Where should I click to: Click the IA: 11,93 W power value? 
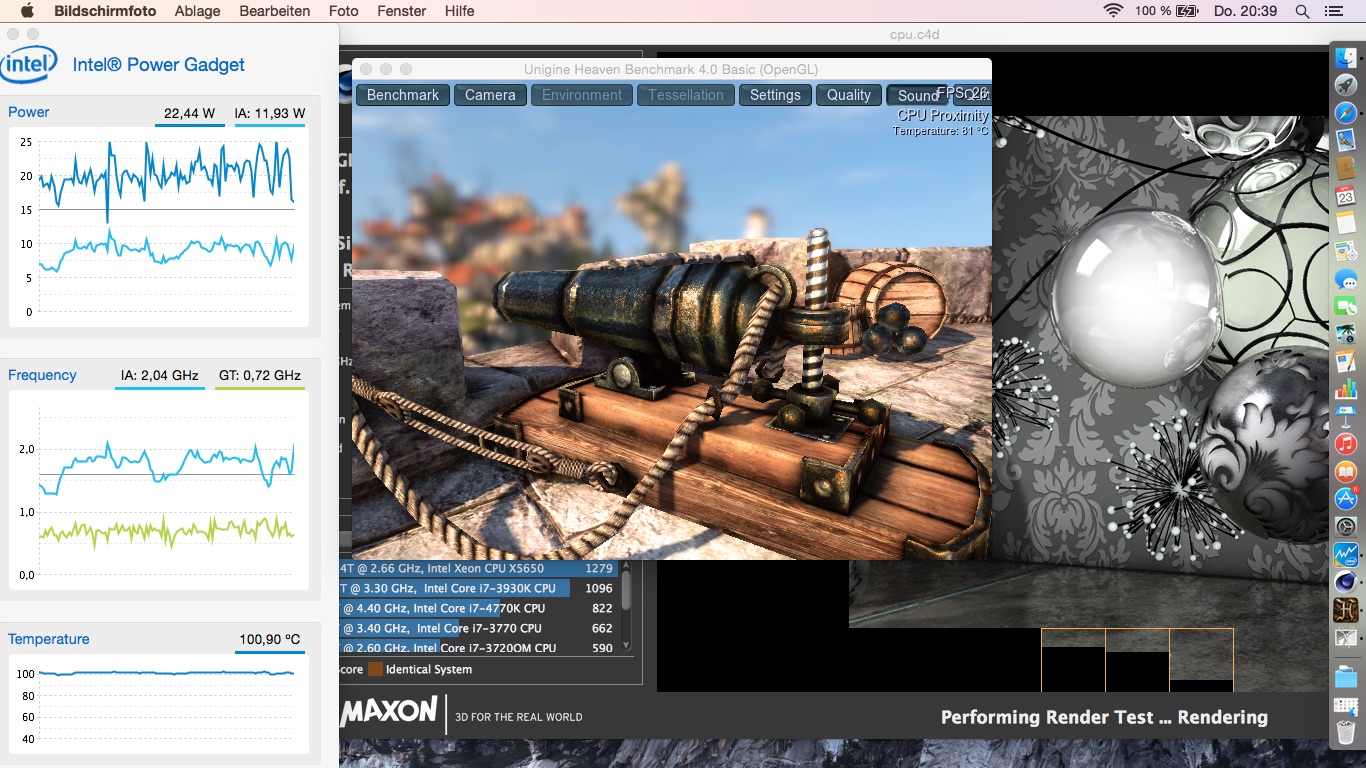(270, 113)
